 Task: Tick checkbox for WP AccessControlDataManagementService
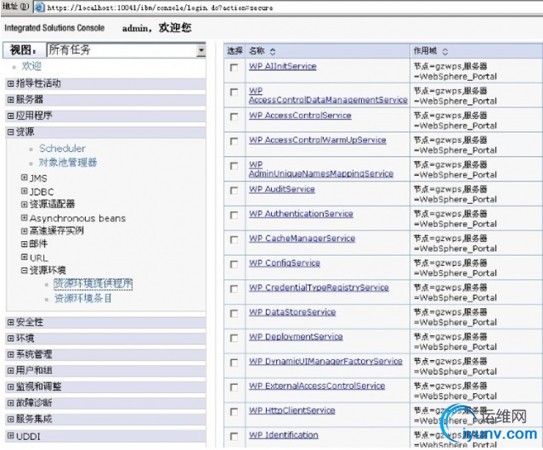coord(234,92)
